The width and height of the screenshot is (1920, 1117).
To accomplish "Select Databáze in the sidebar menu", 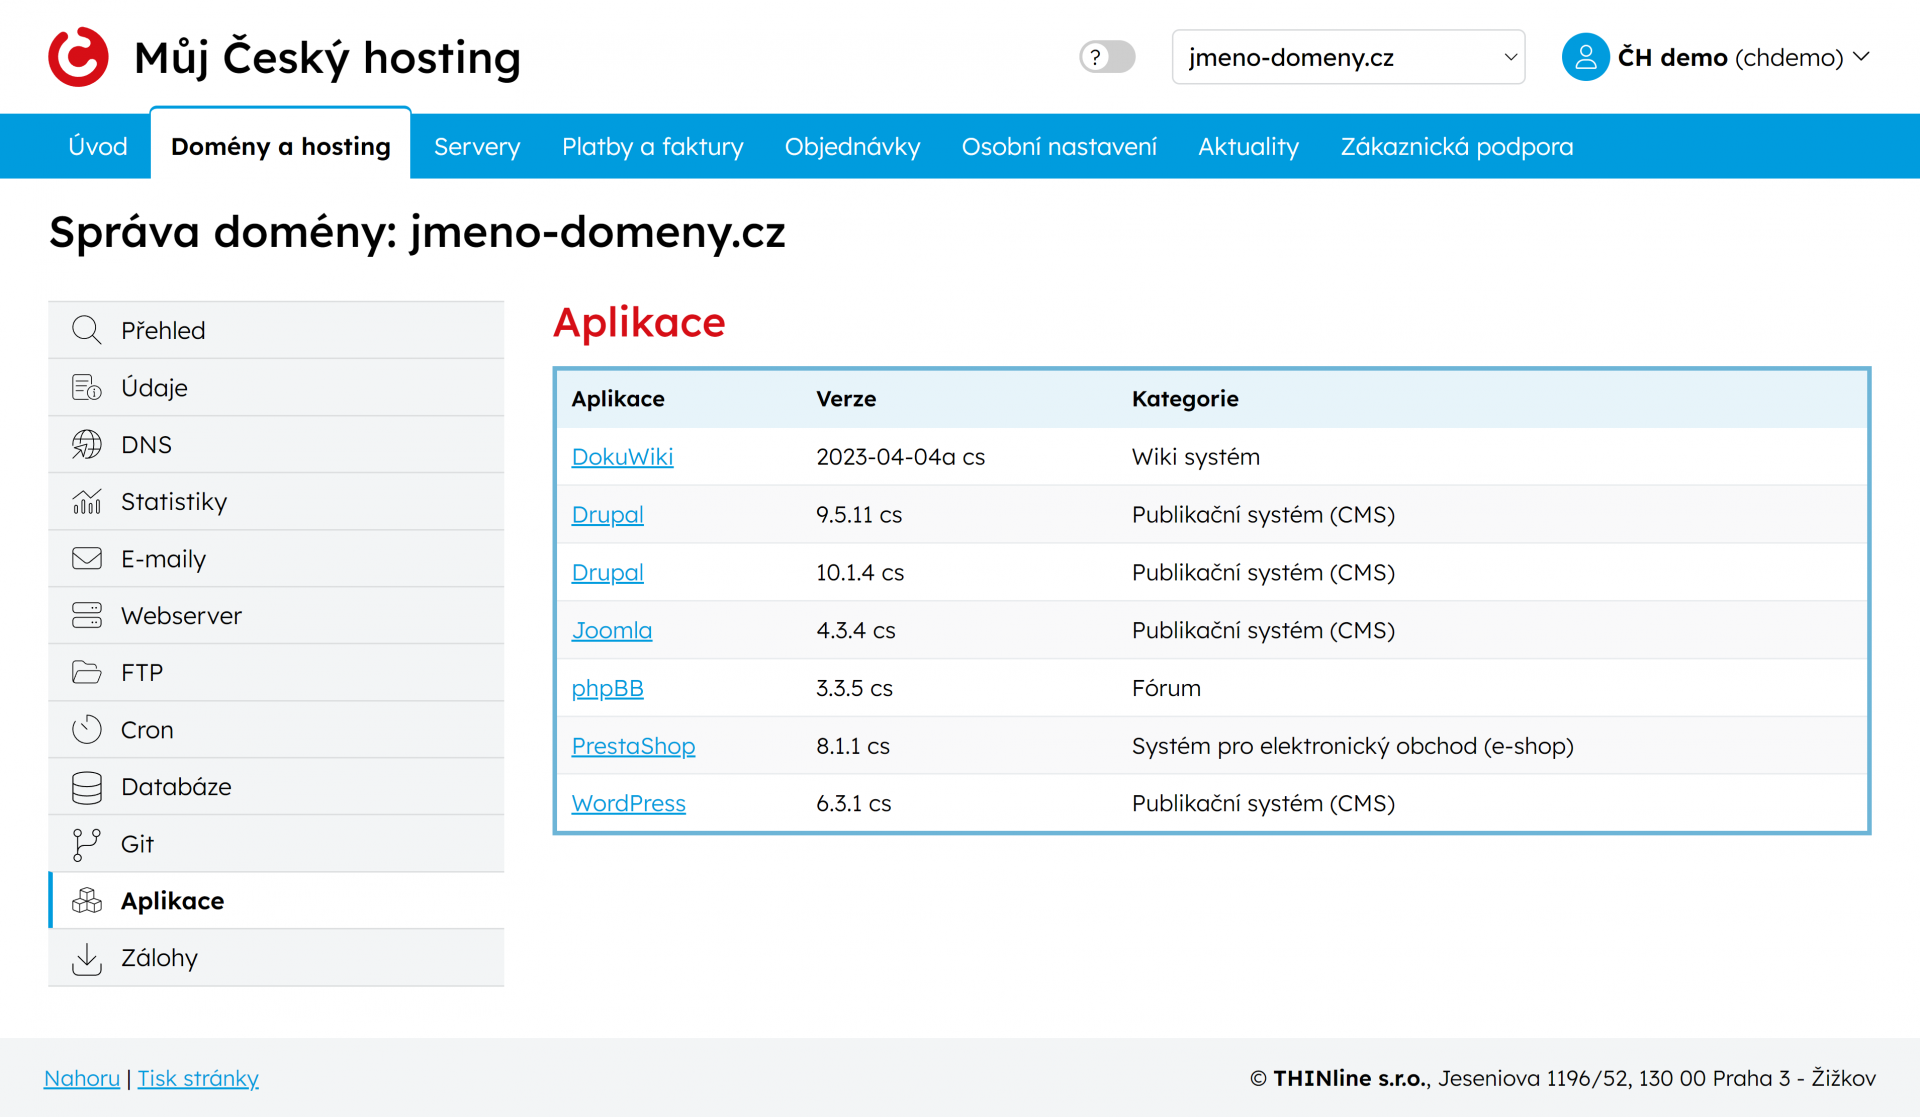I will [276, 787].
